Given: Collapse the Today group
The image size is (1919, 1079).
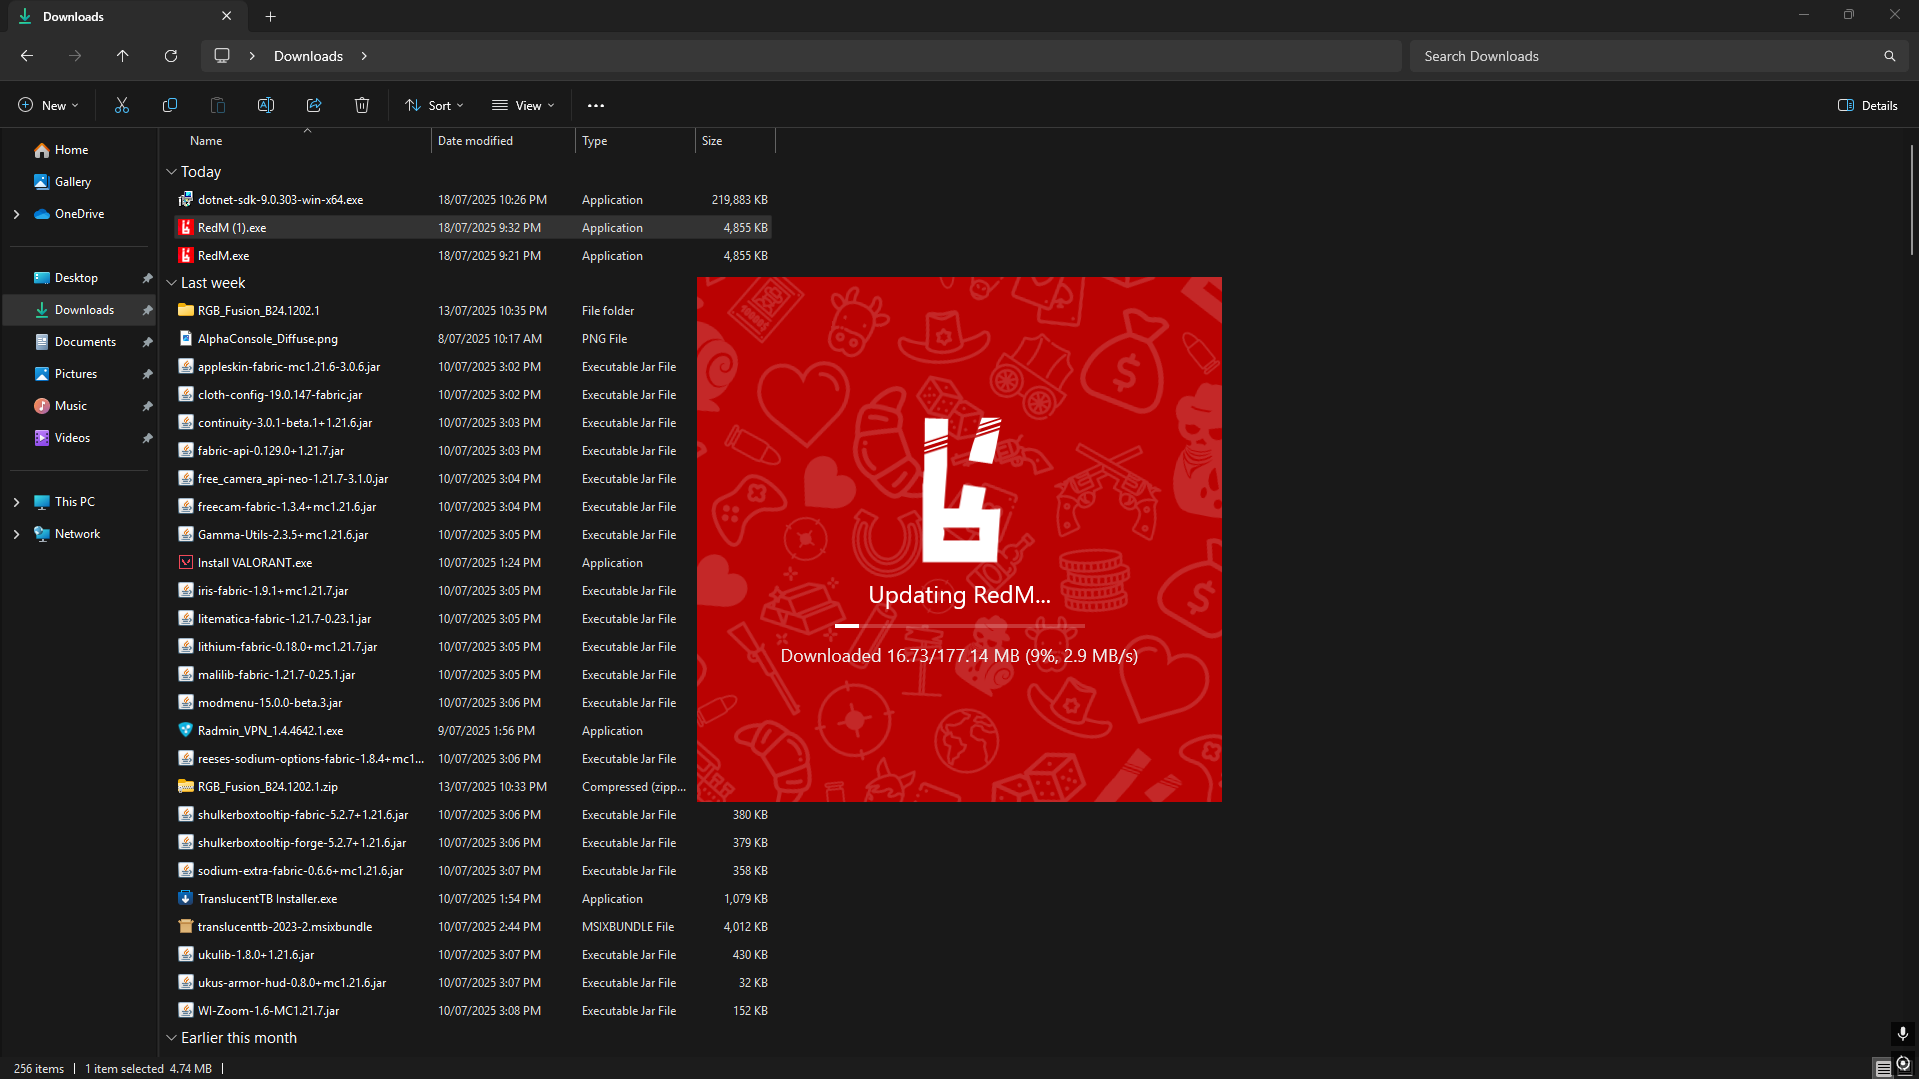Looking at the screenshot, I should pyautogui.click(x=171, y=172).
